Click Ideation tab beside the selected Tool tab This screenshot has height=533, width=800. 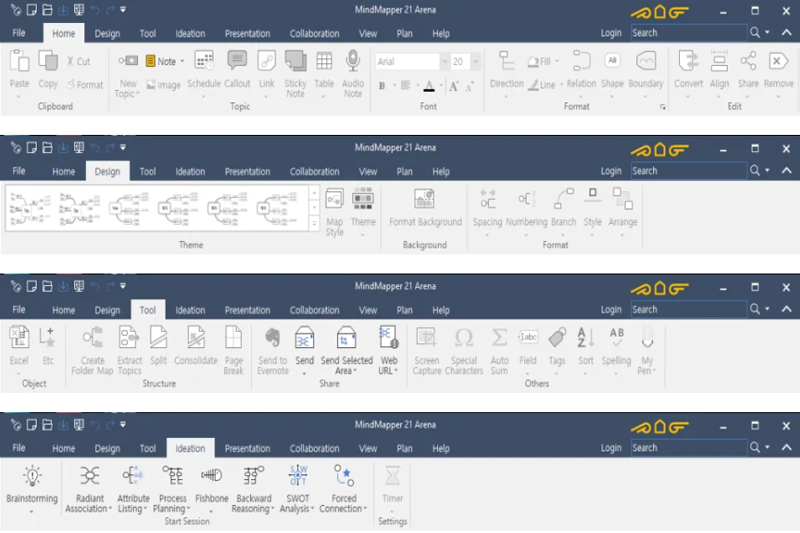click(x=190, y=310)
